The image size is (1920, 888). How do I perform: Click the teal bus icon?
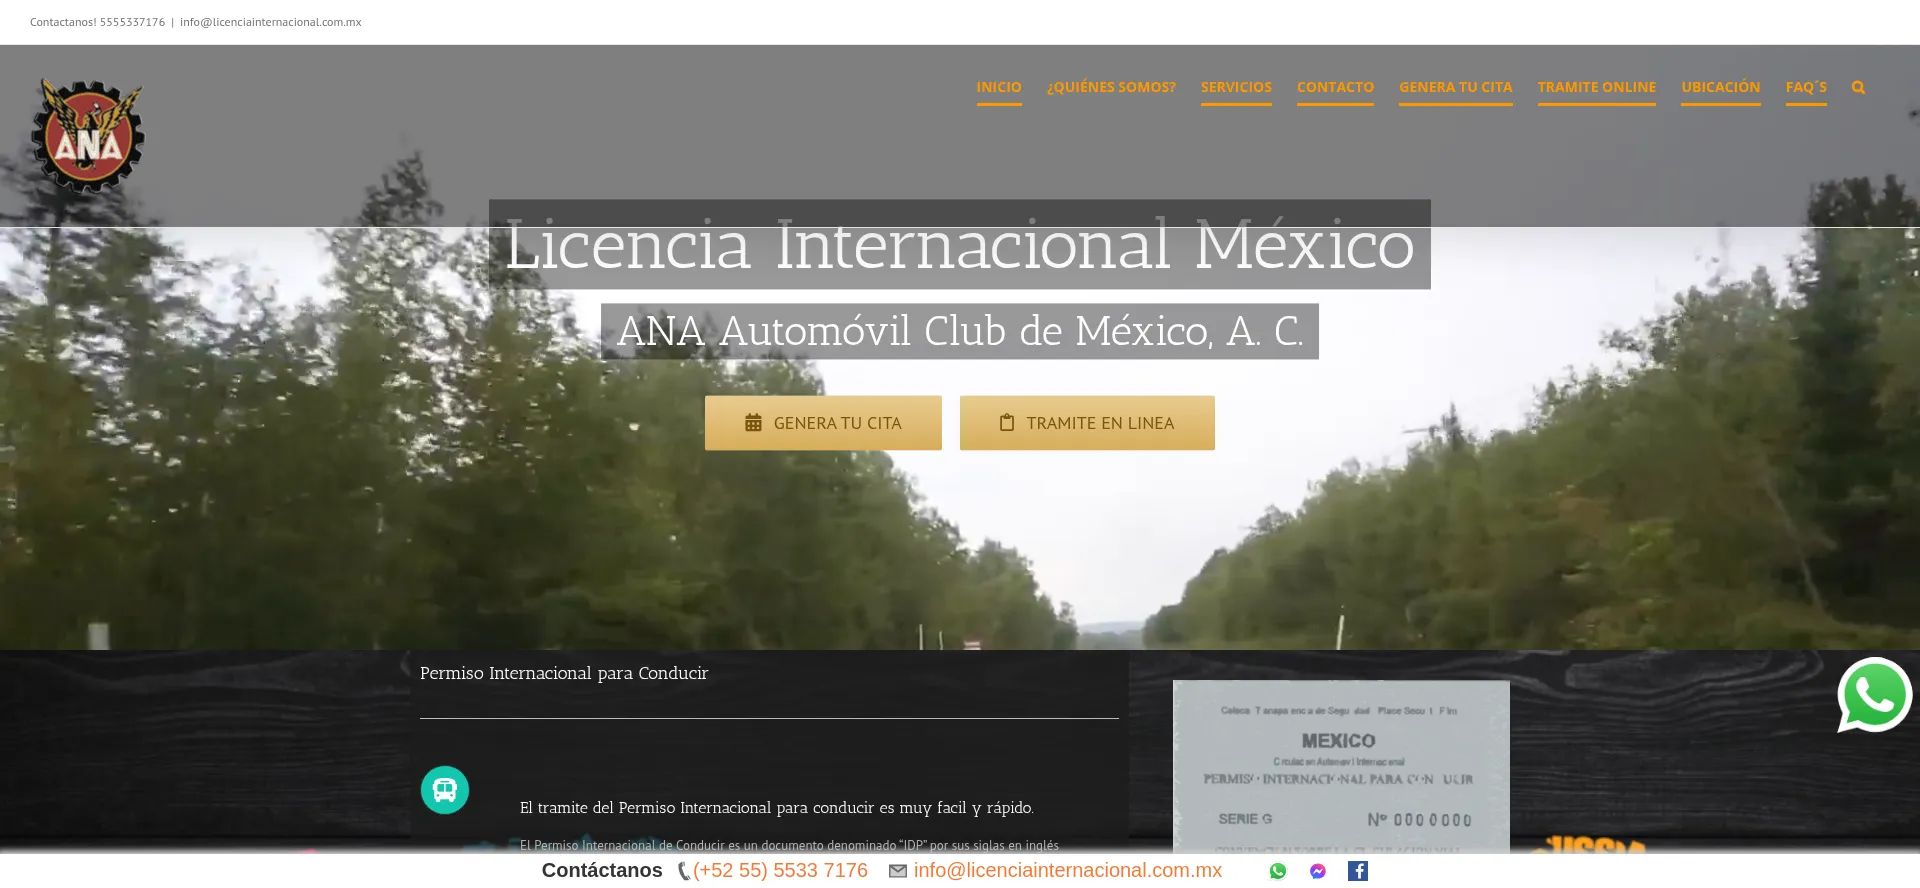click(445, 790)
